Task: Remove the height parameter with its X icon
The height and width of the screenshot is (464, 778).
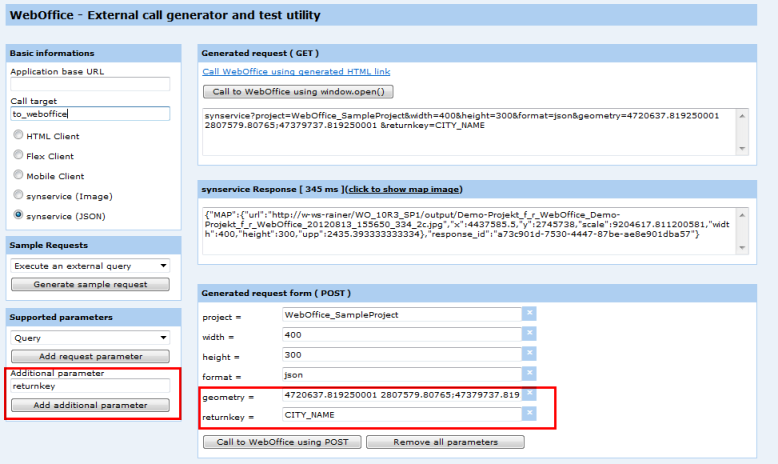Action: [529, 354]
